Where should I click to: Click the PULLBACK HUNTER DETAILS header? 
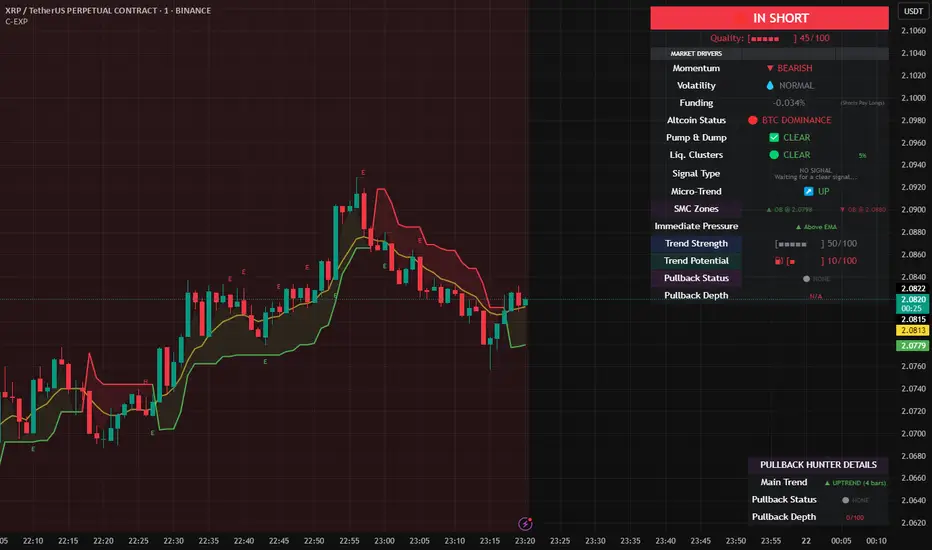coord(818,465)
